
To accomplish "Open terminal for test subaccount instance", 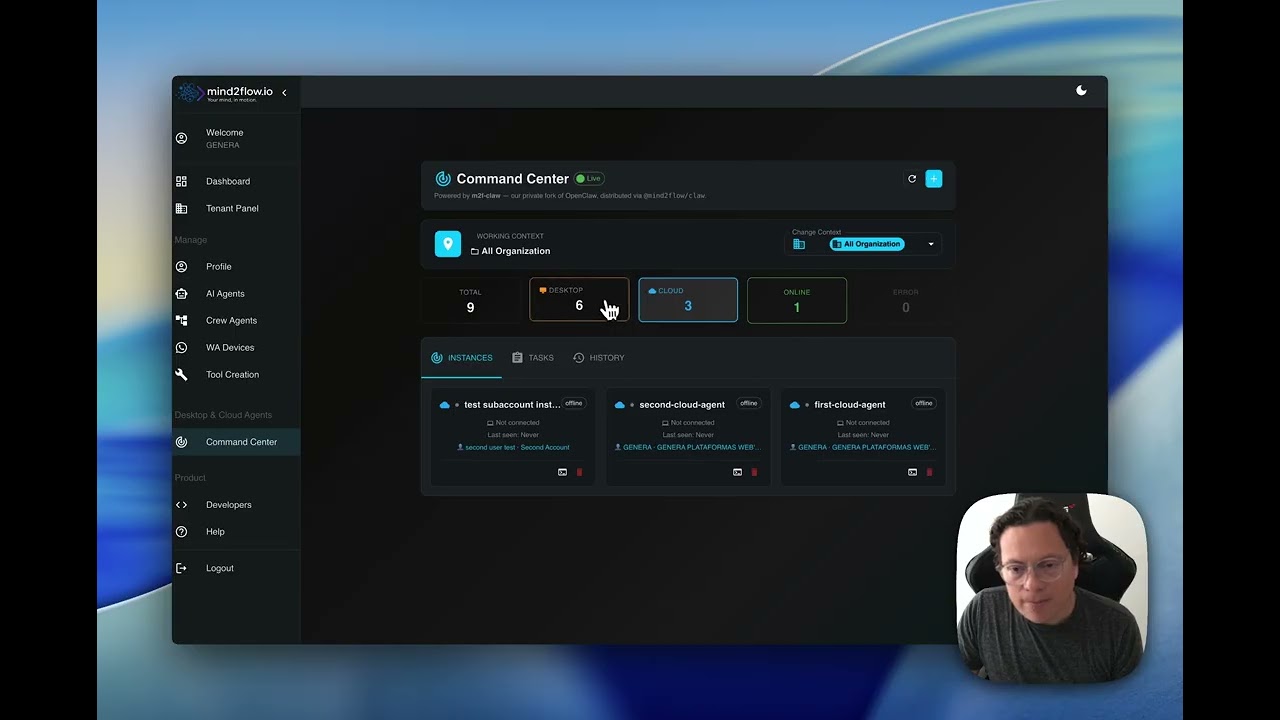I will (x=562, y=472).
